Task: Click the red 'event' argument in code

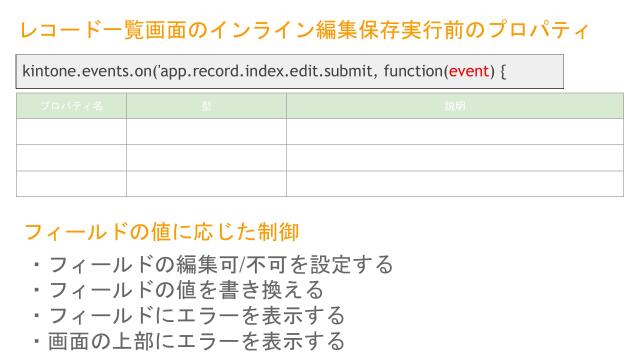Action: point(469,71)
